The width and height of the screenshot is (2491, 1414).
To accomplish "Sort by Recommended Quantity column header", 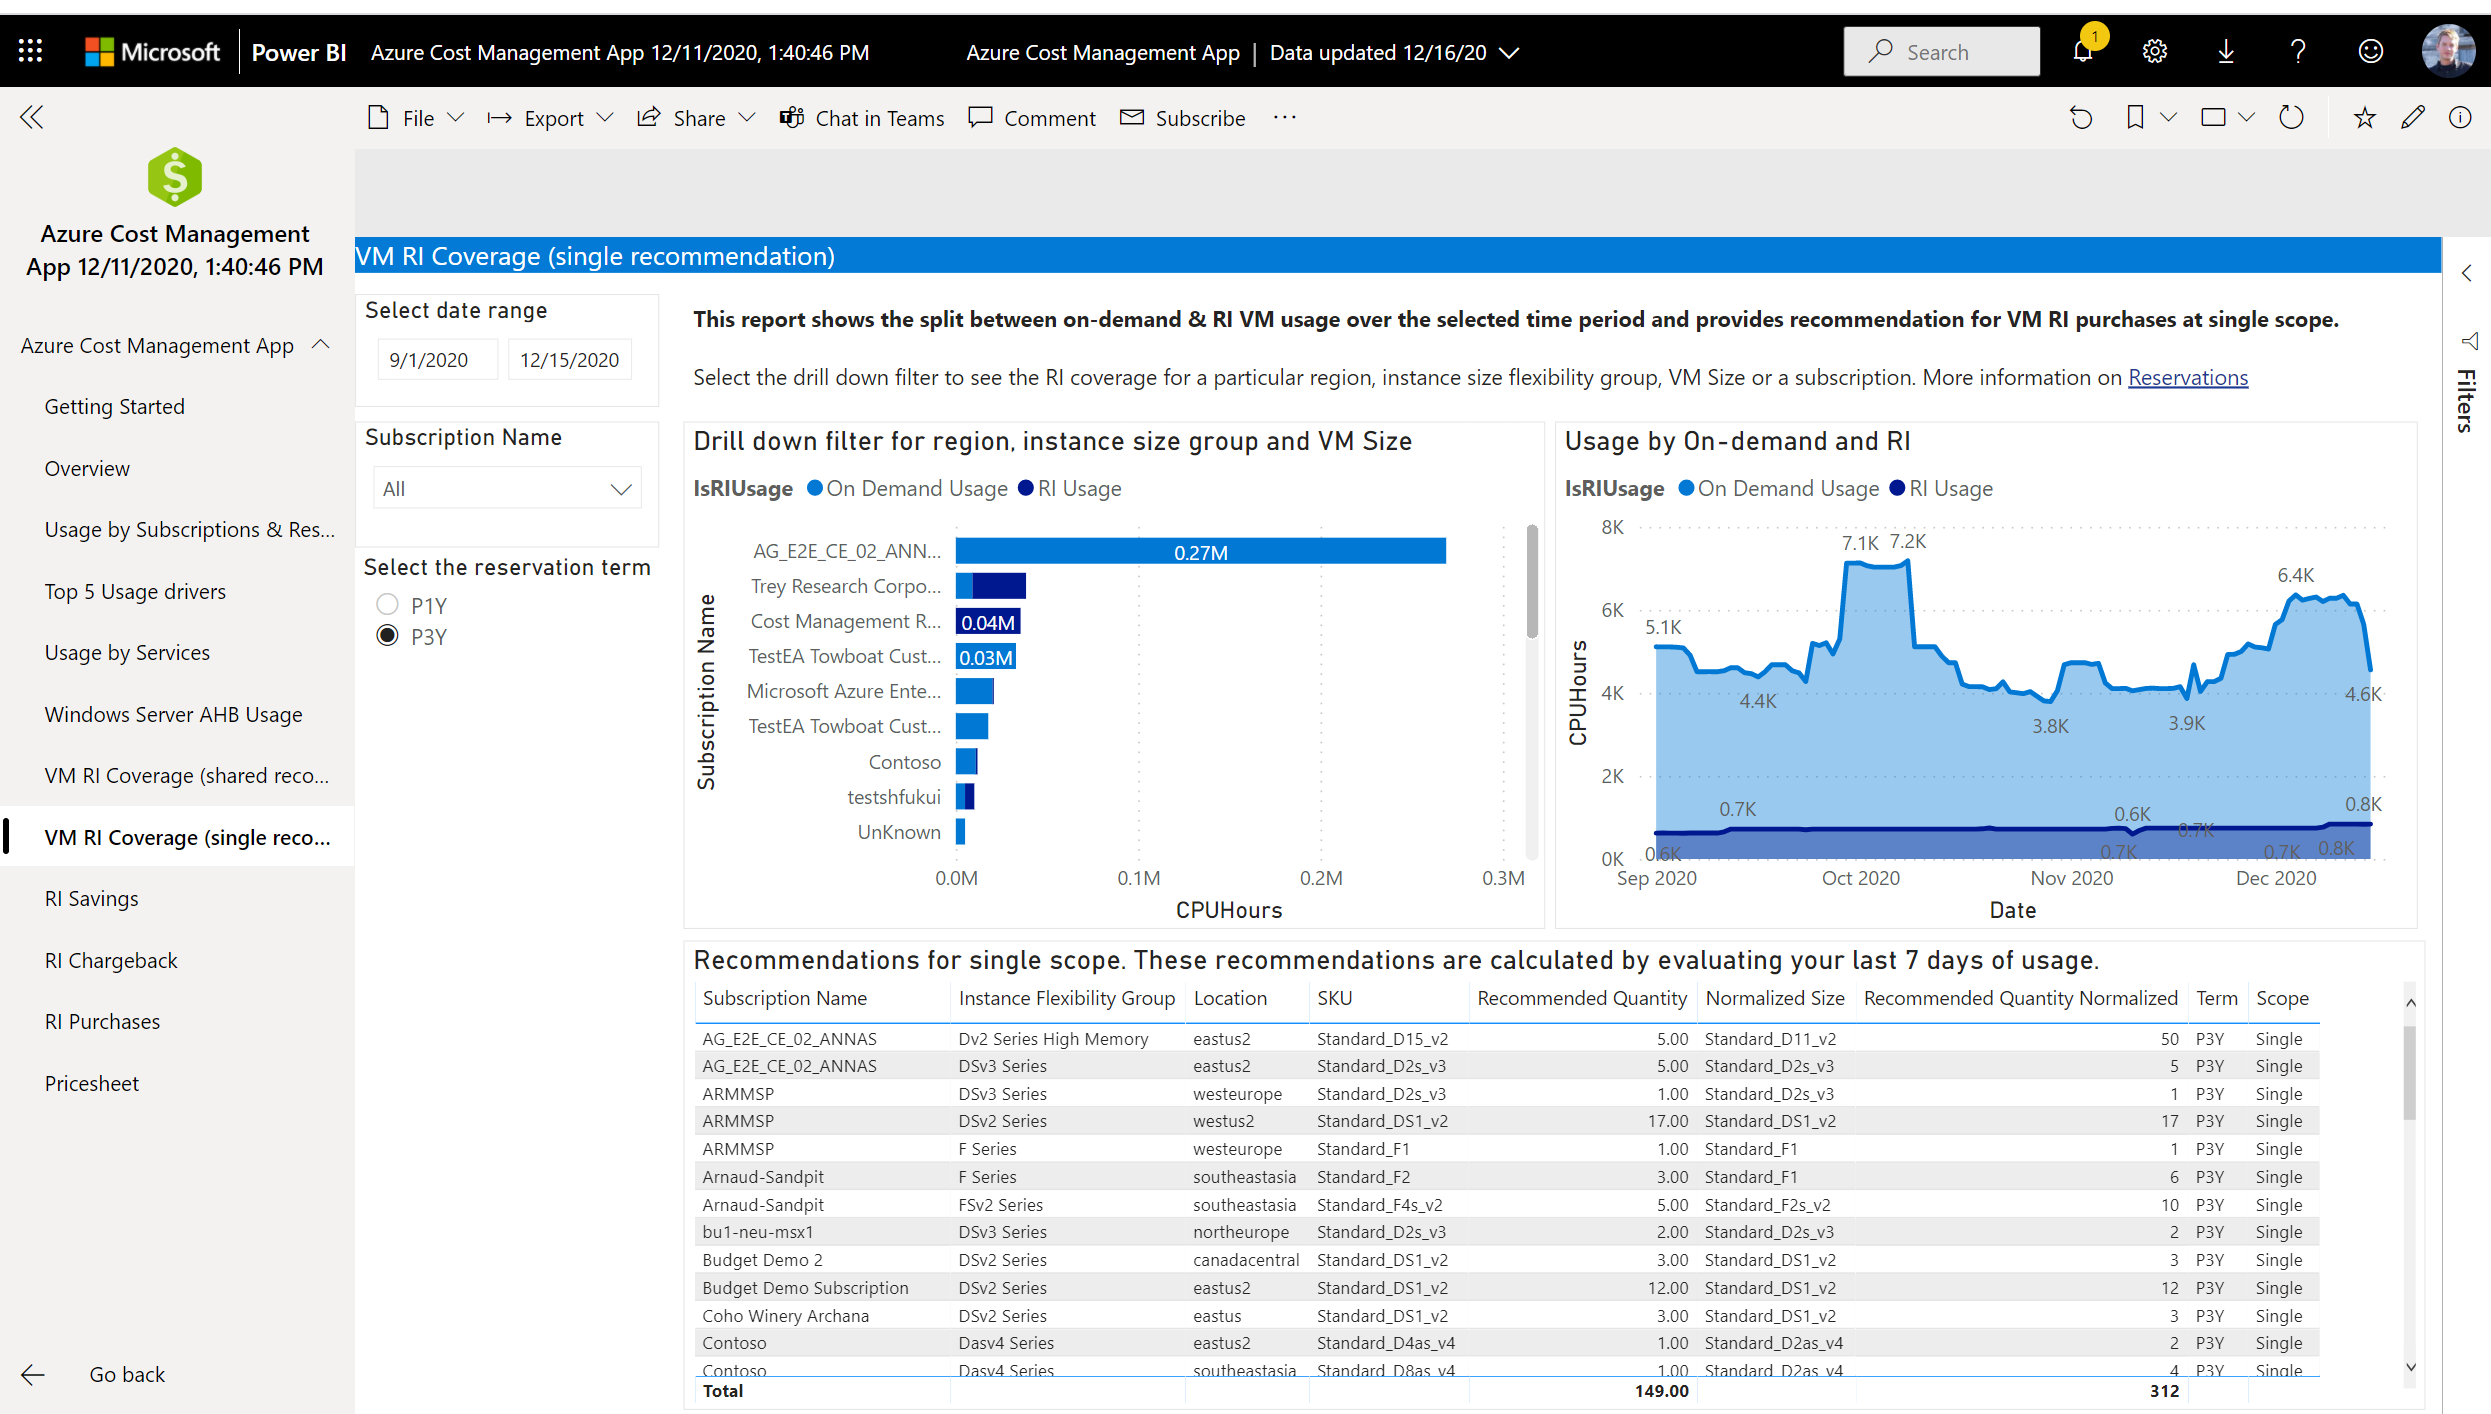I will 1581,999.
